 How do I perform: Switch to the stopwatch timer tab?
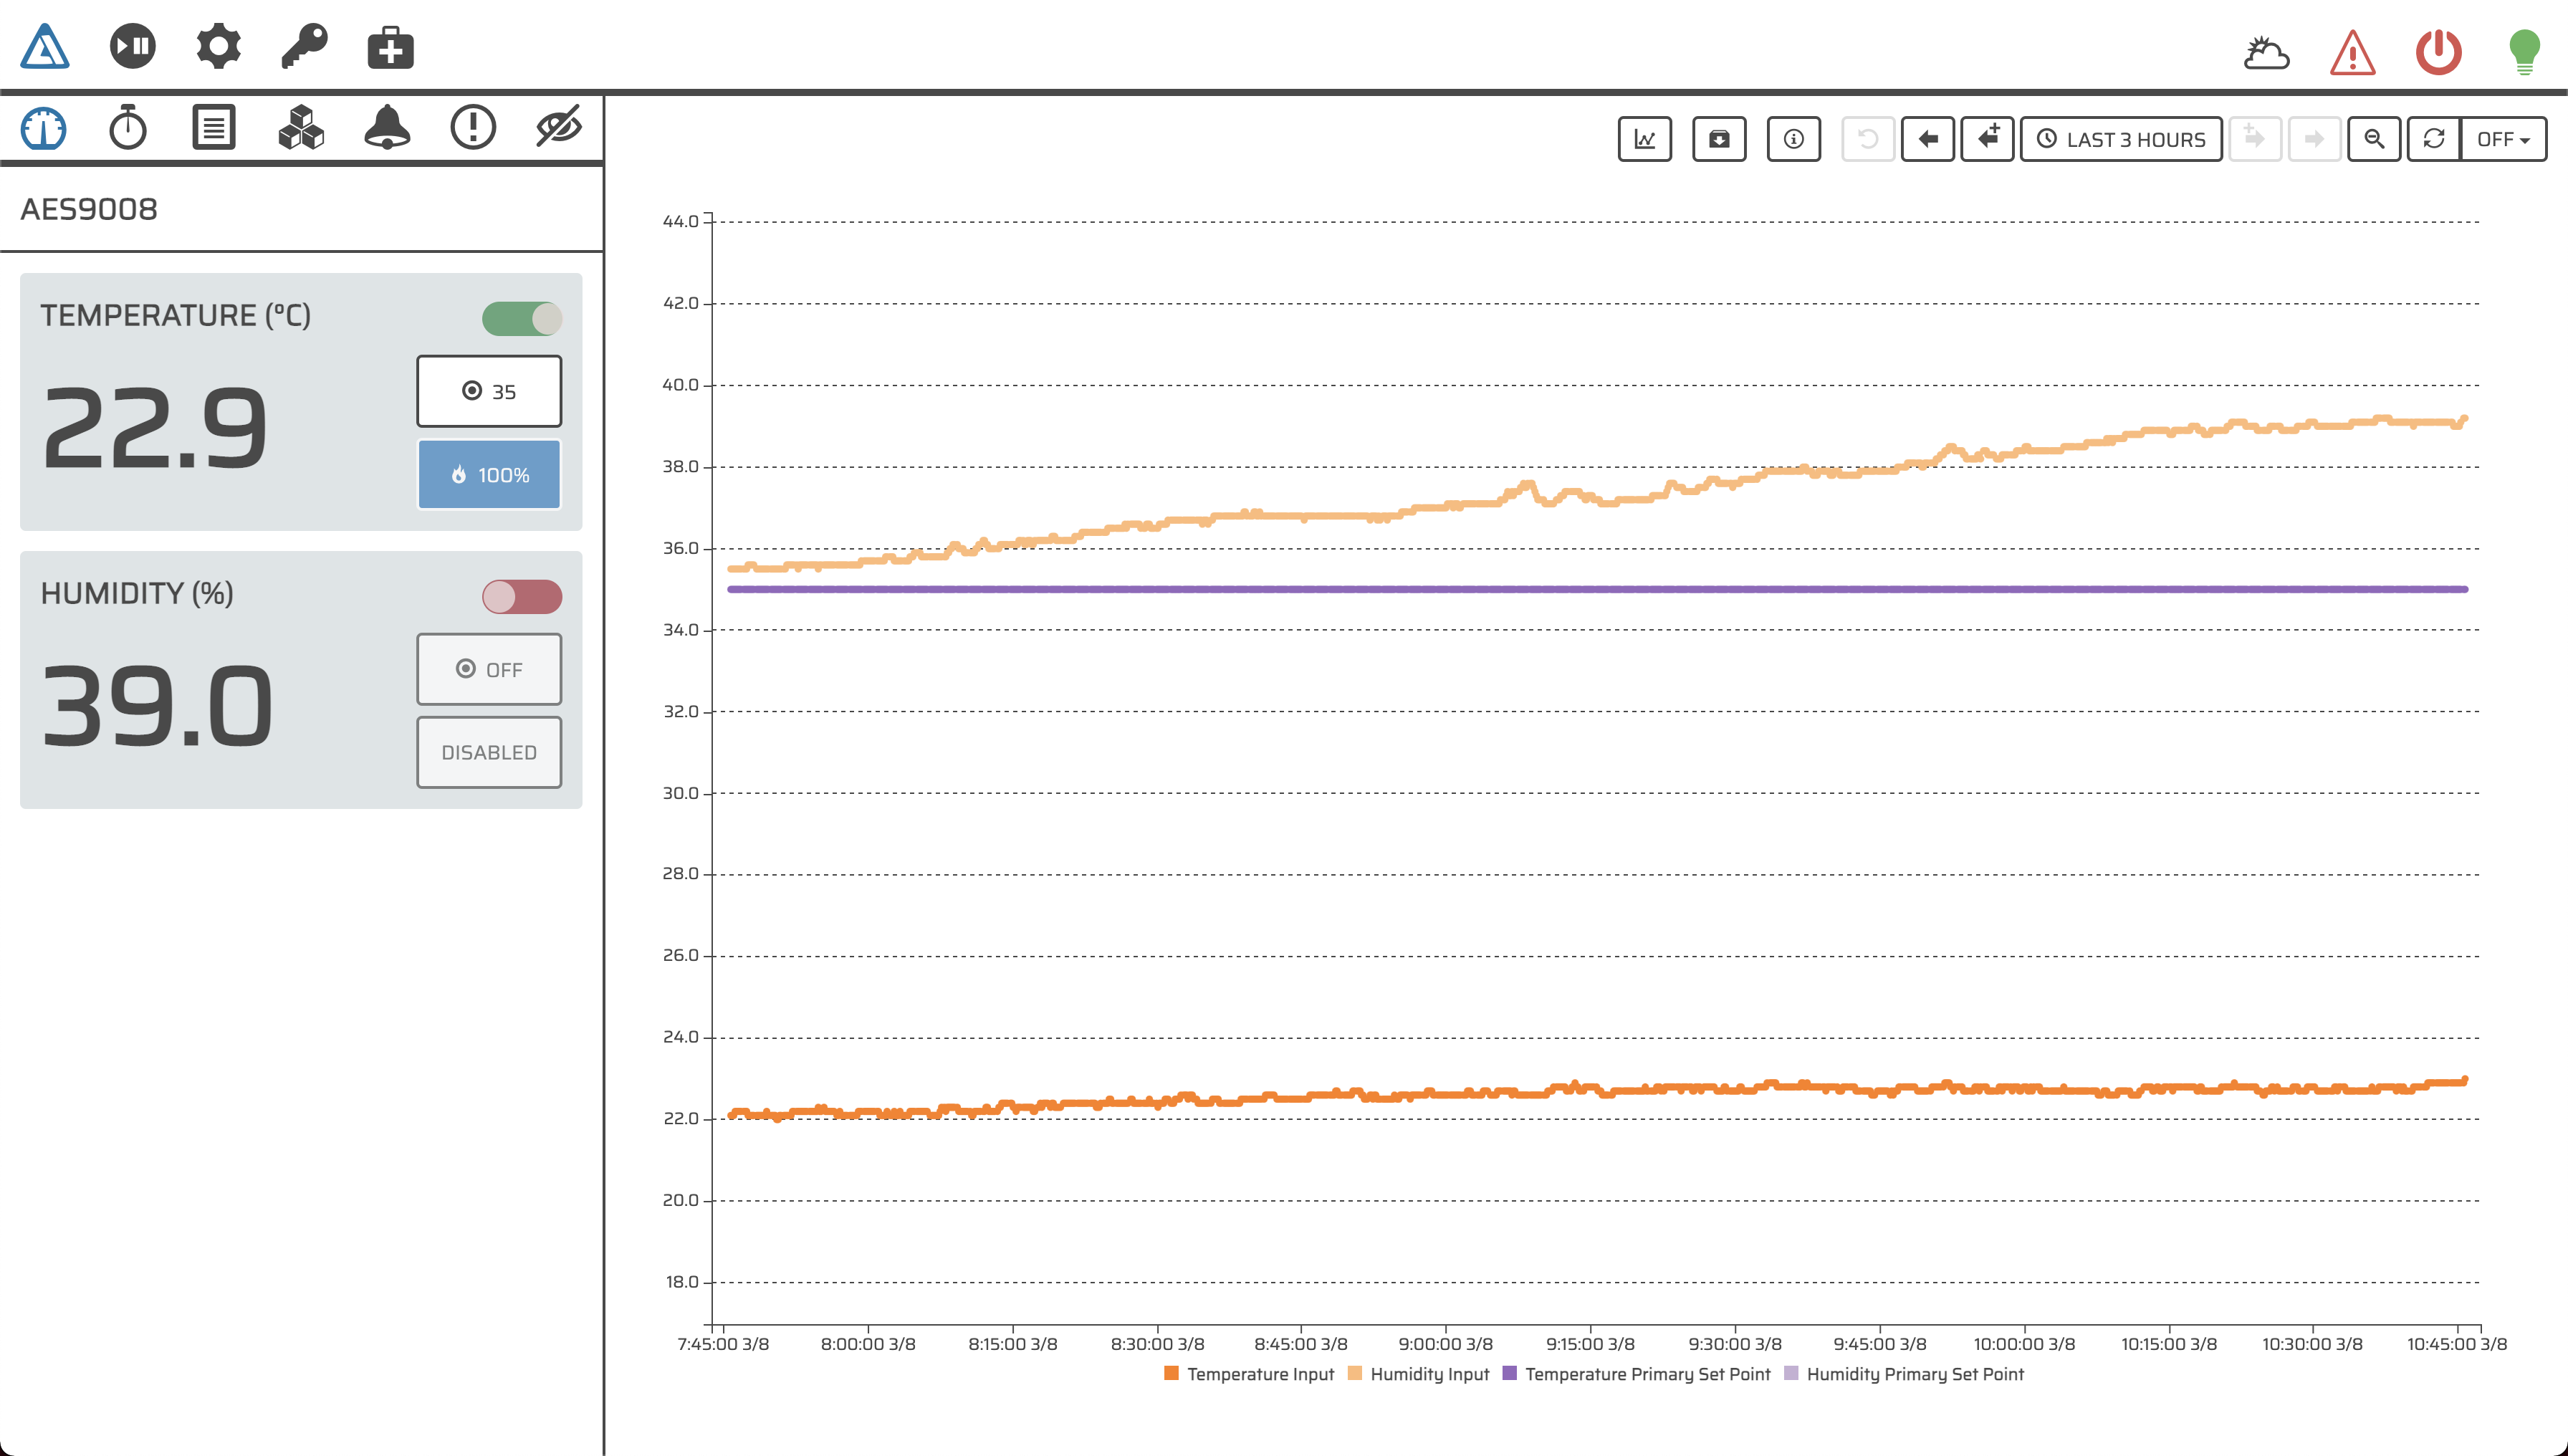(128, 128)
